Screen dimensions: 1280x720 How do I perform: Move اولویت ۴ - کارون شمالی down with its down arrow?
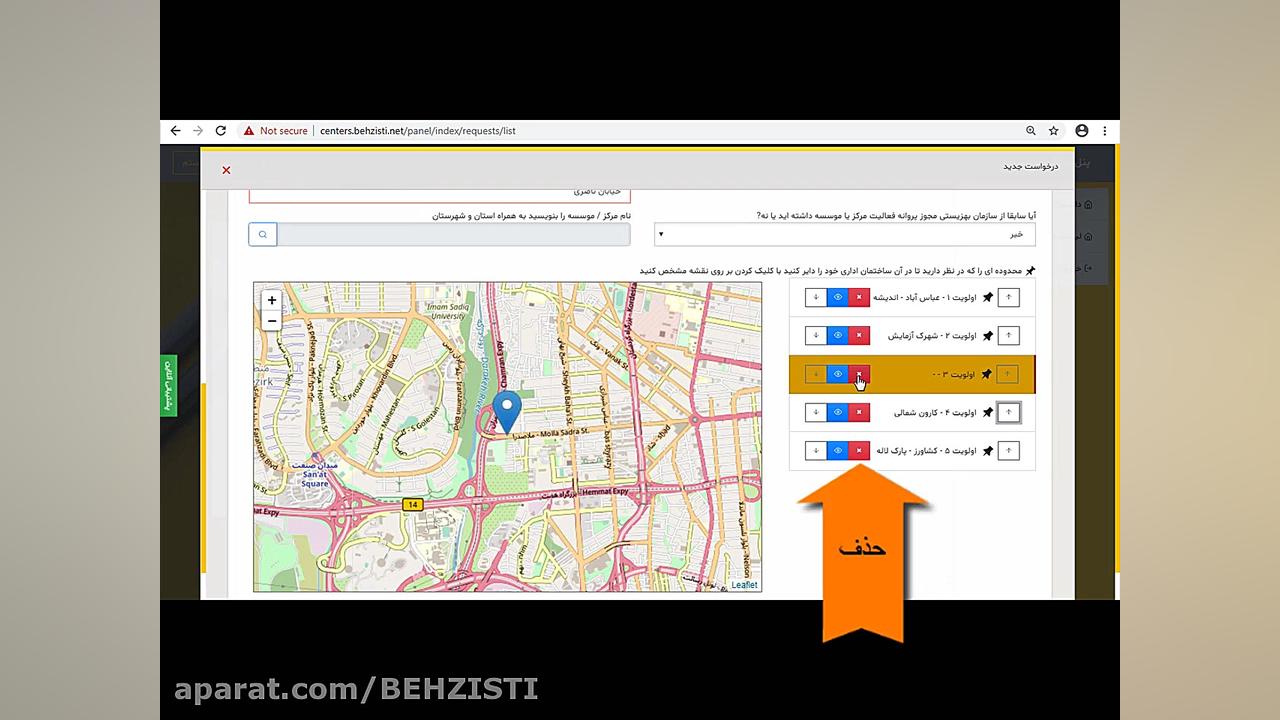point(816,412)
